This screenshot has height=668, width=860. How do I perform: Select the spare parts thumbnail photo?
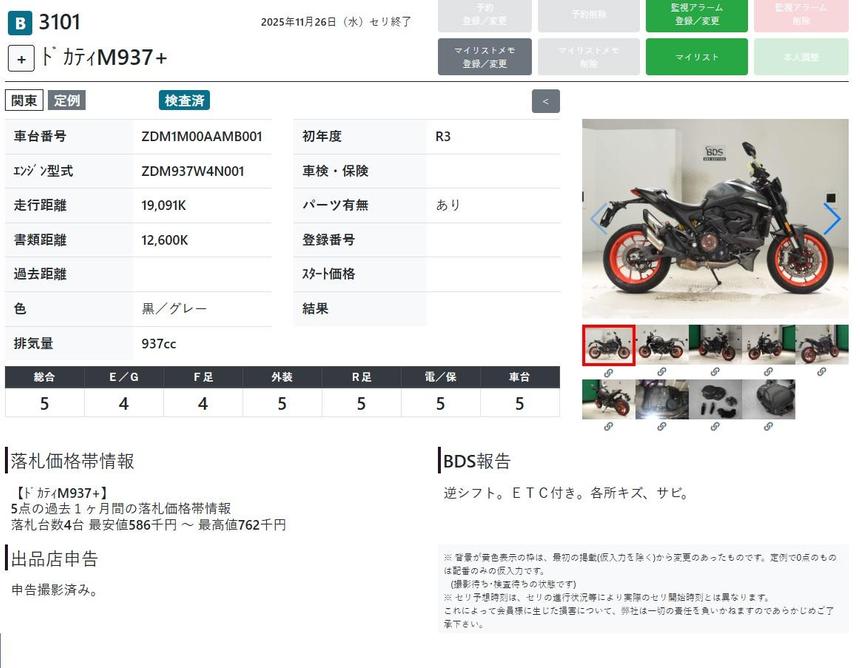click(715, 399)
